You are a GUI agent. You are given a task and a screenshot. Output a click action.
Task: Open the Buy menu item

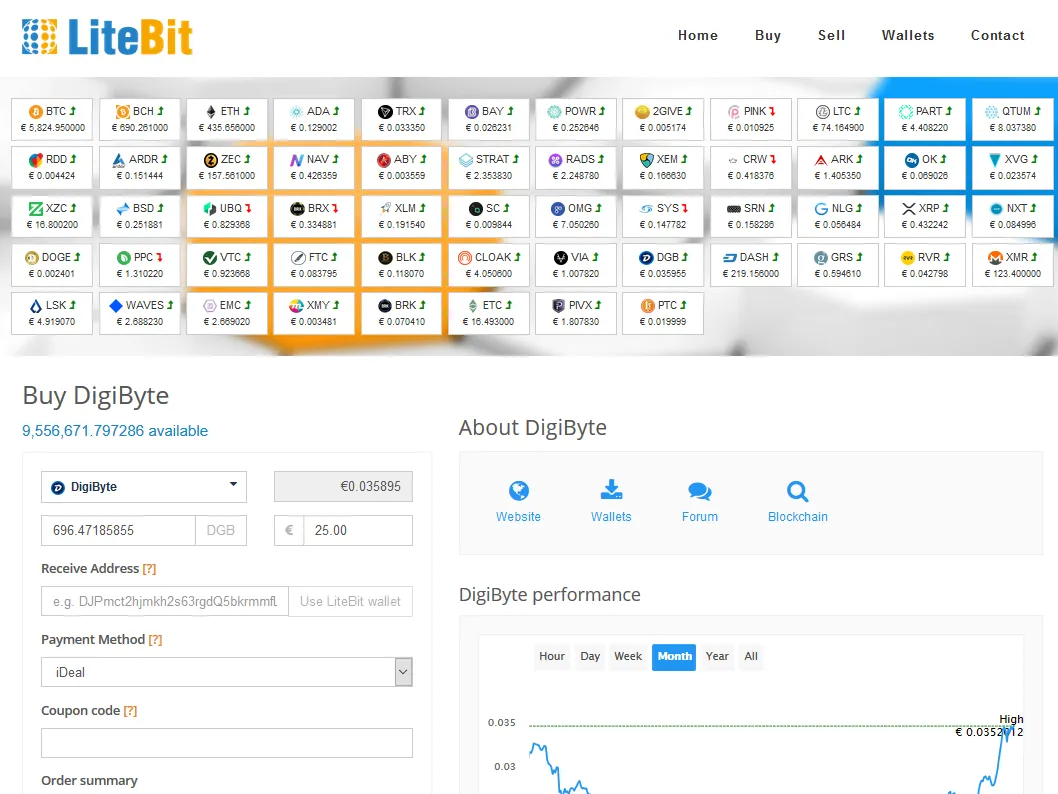[768, 35]
